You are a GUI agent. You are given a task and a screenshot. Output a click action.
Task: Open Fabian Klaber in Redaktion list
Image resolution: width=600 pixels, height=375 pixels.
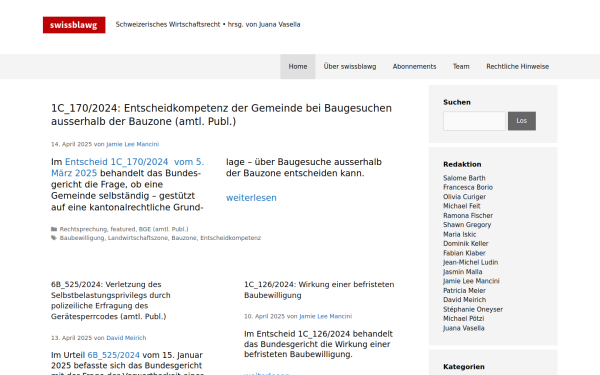tap(464, 253)
